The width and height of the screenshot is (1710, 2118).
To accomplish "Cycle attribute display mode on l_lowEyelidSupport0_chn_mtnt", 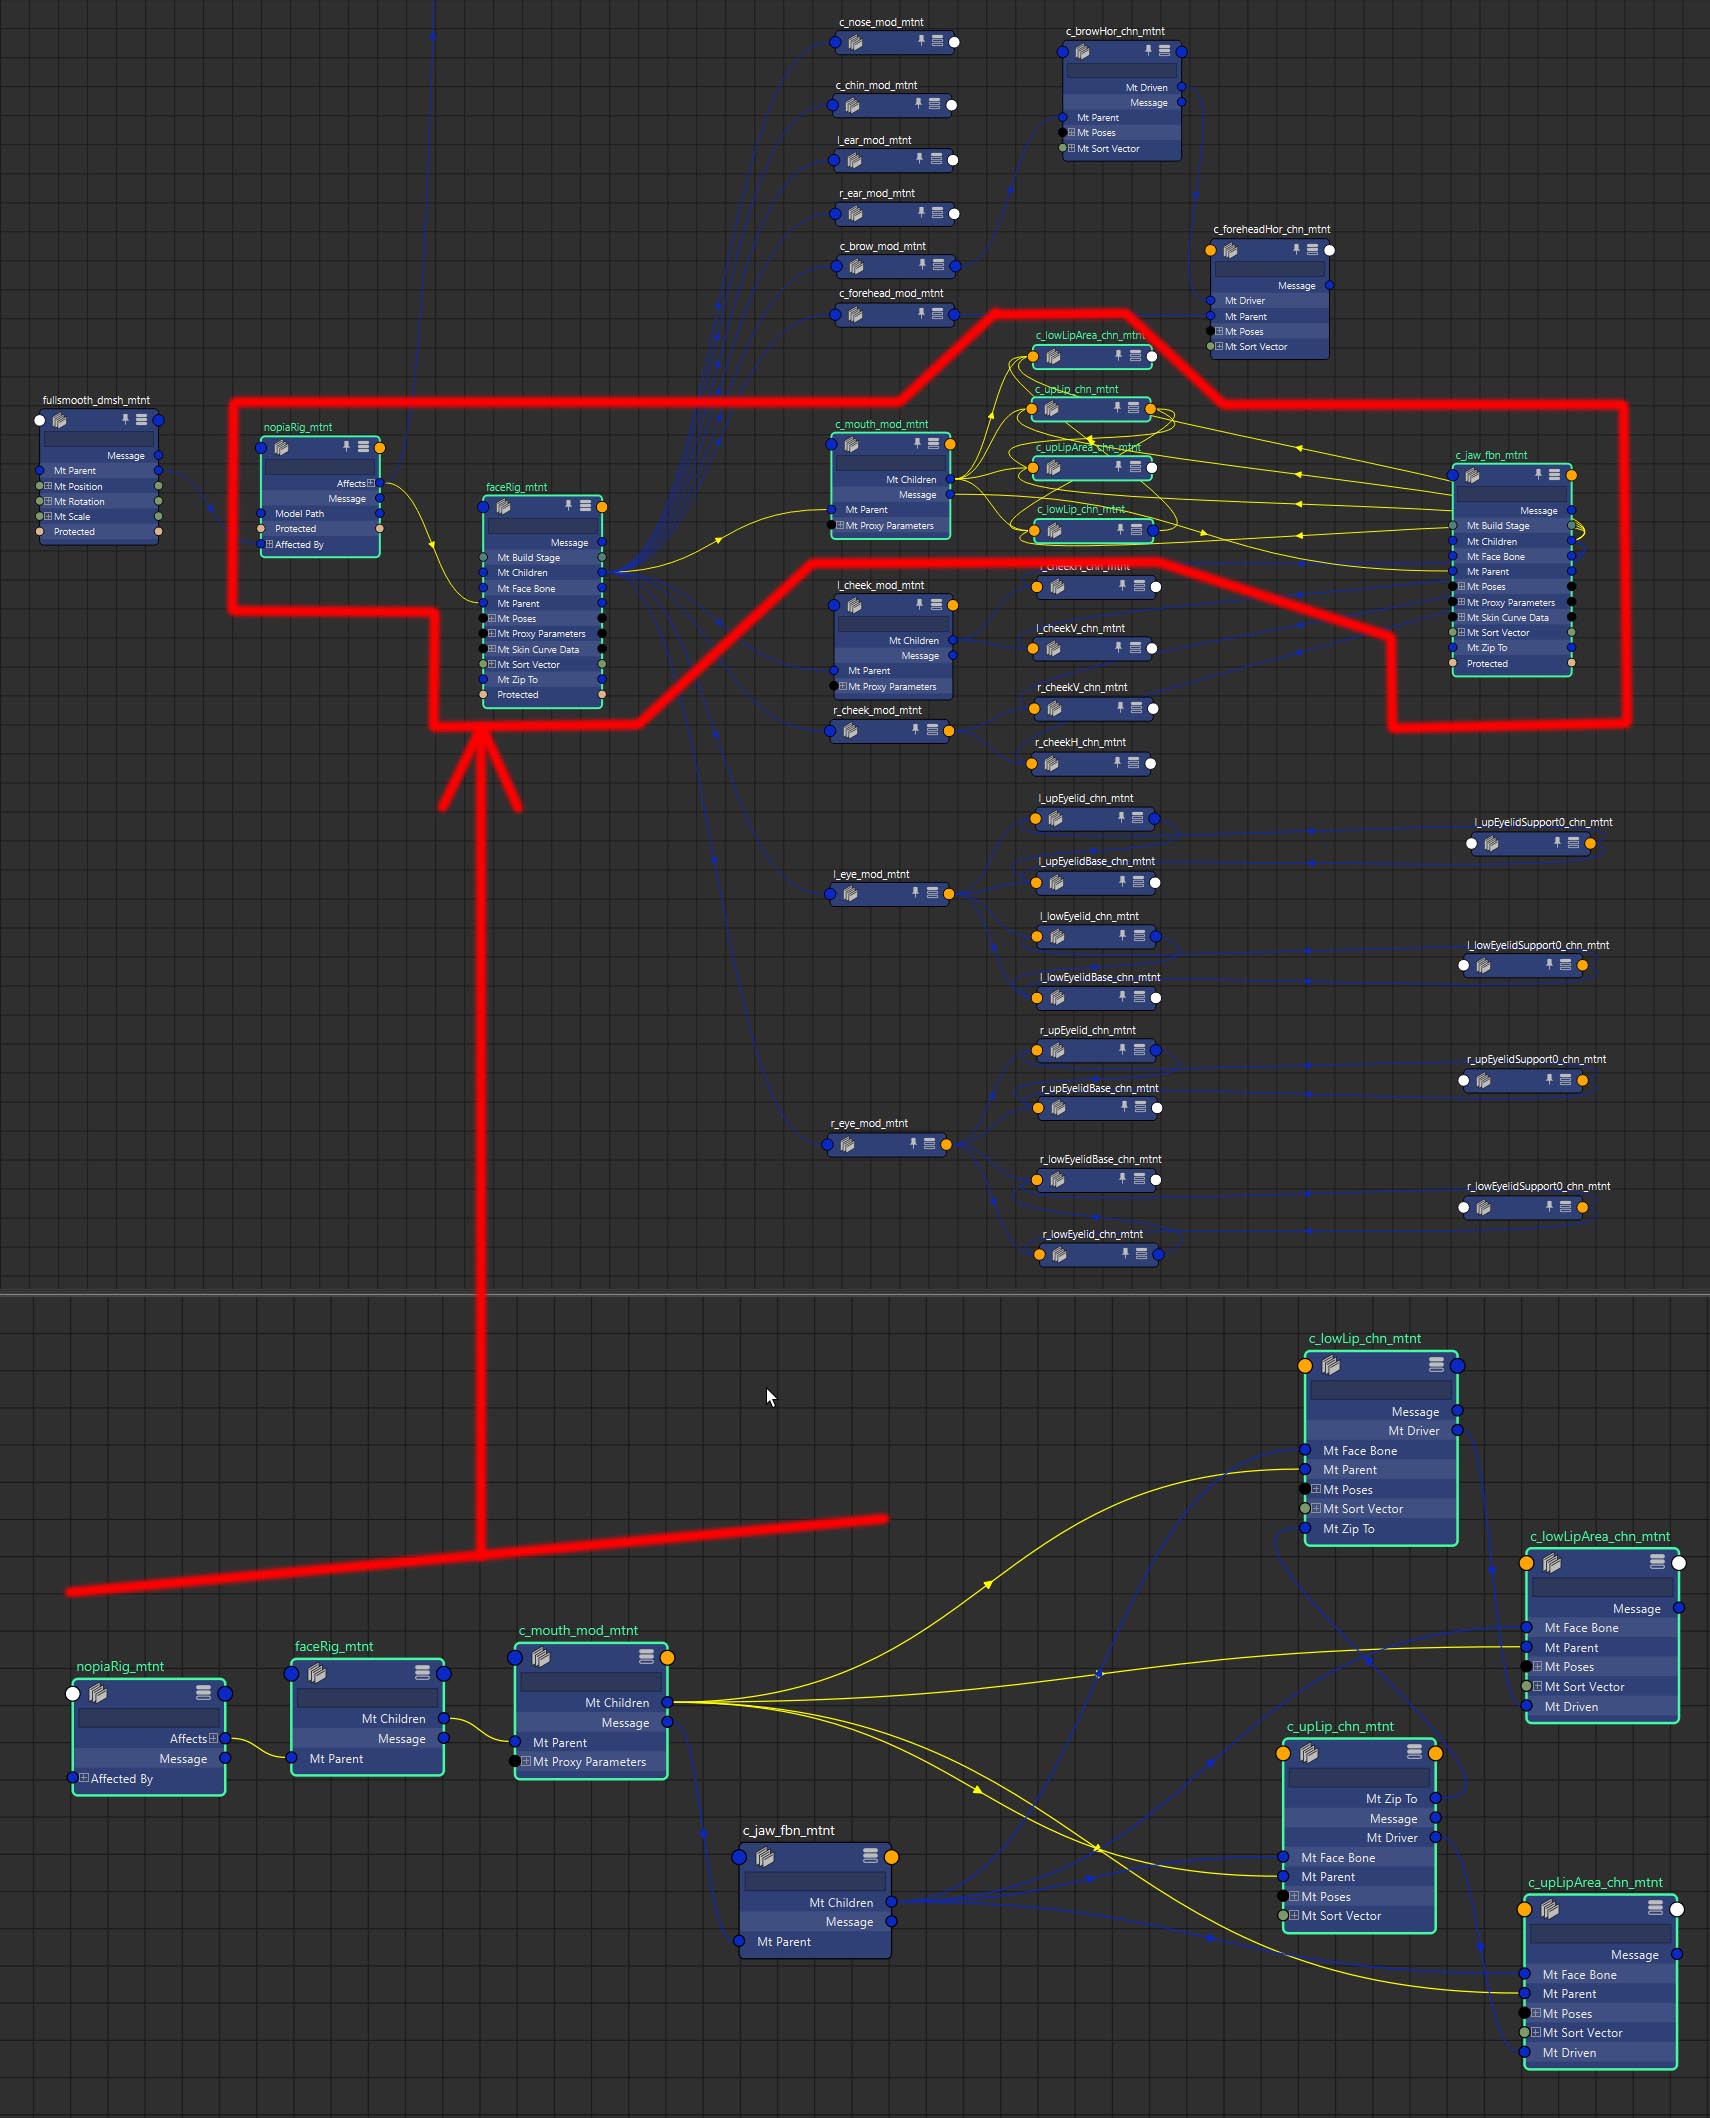I will [1565, 964].
